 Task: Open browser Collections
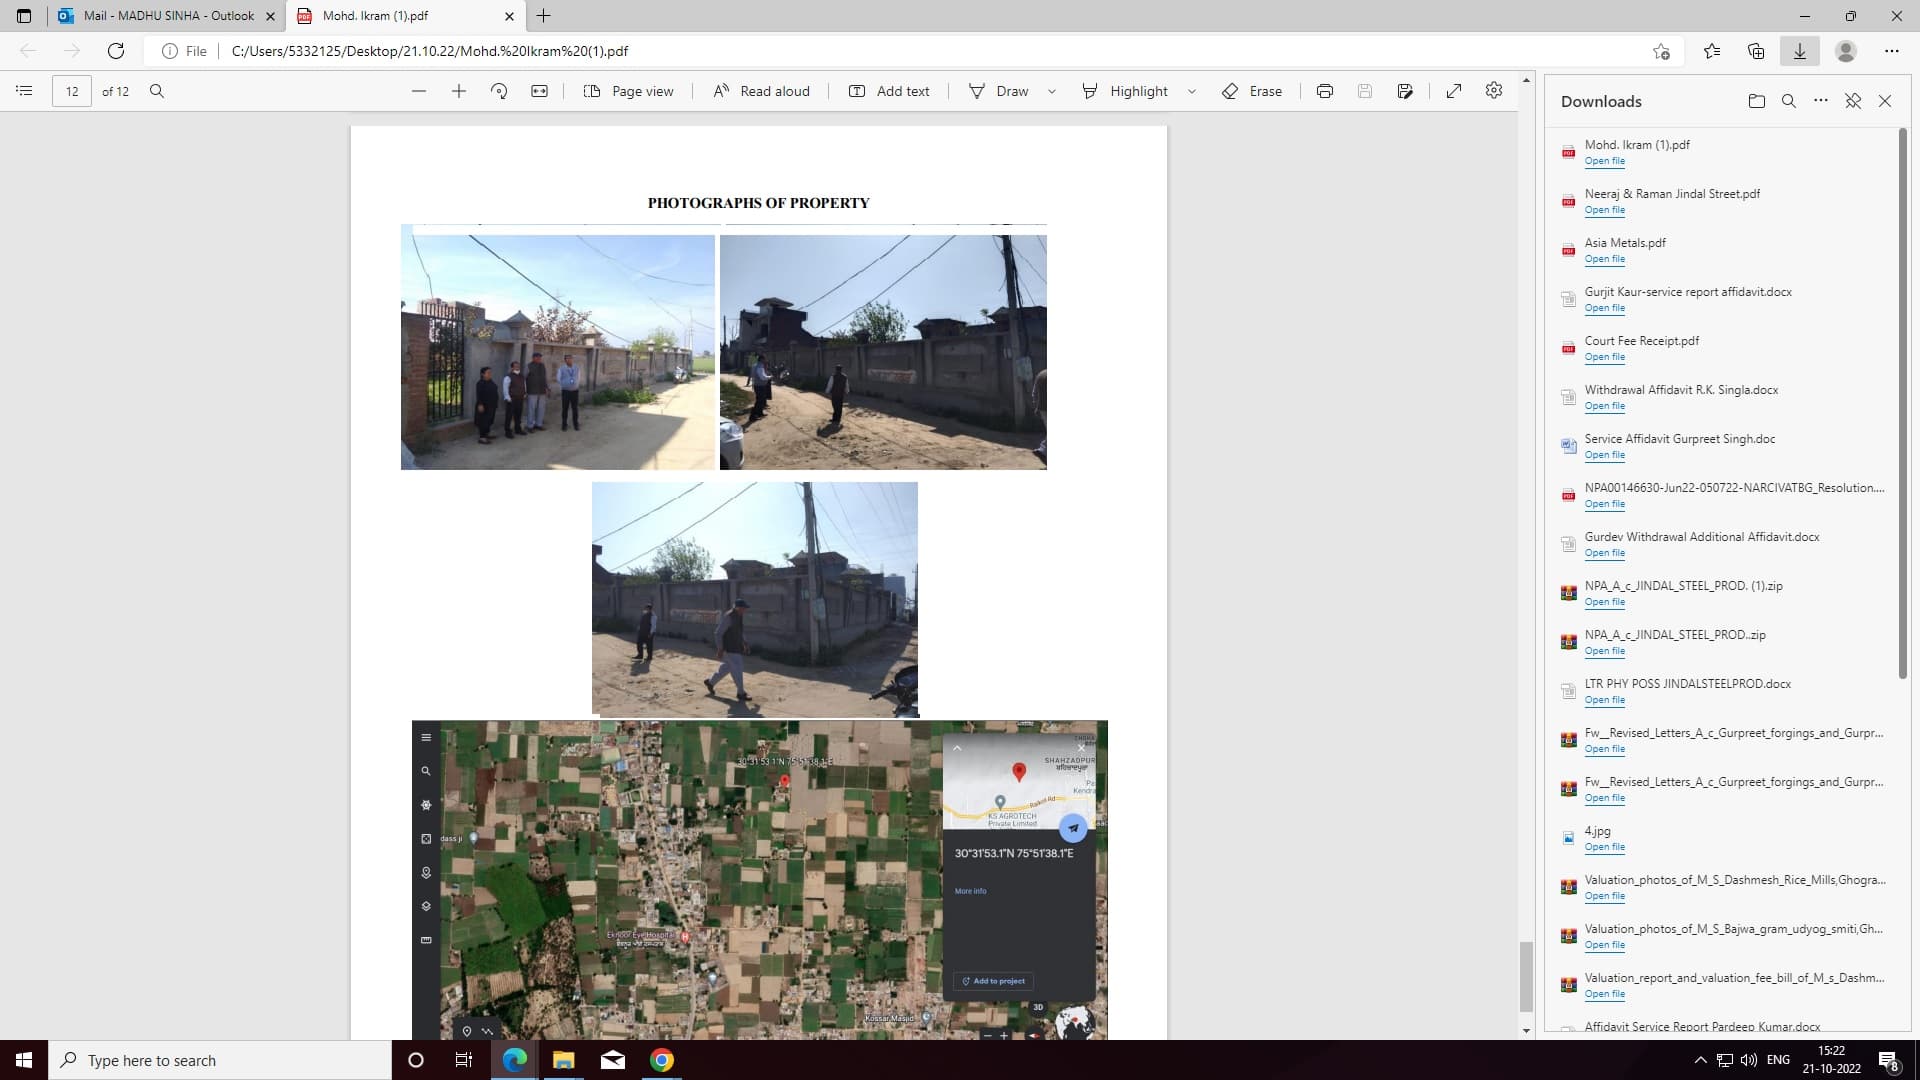point(1756,51)
